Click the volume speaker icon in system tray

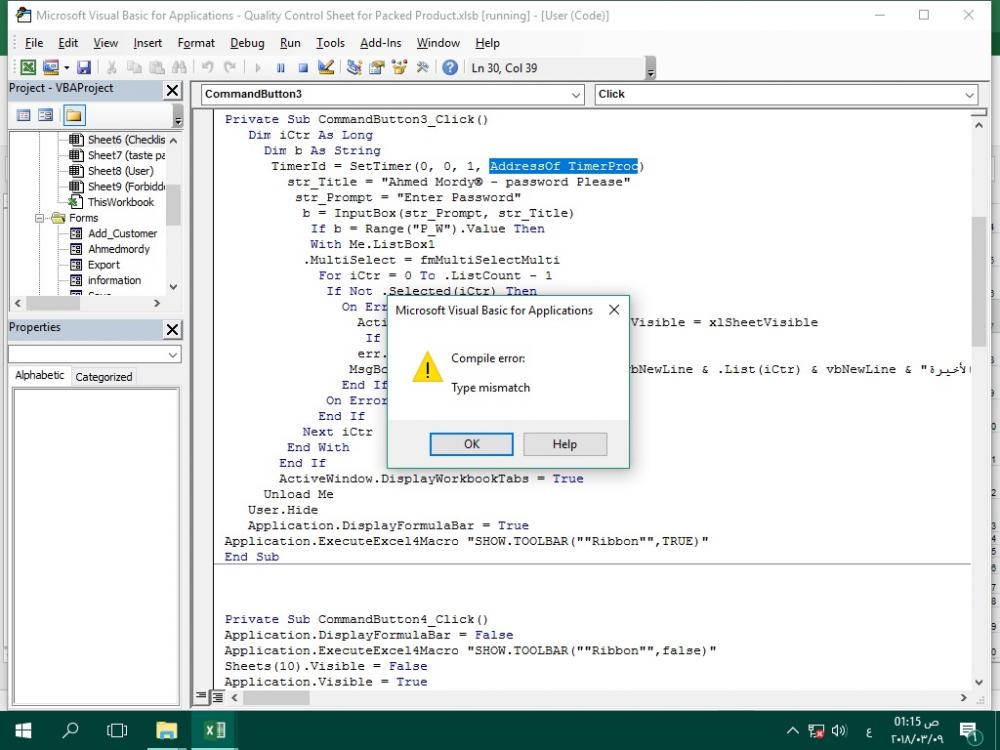839,730
